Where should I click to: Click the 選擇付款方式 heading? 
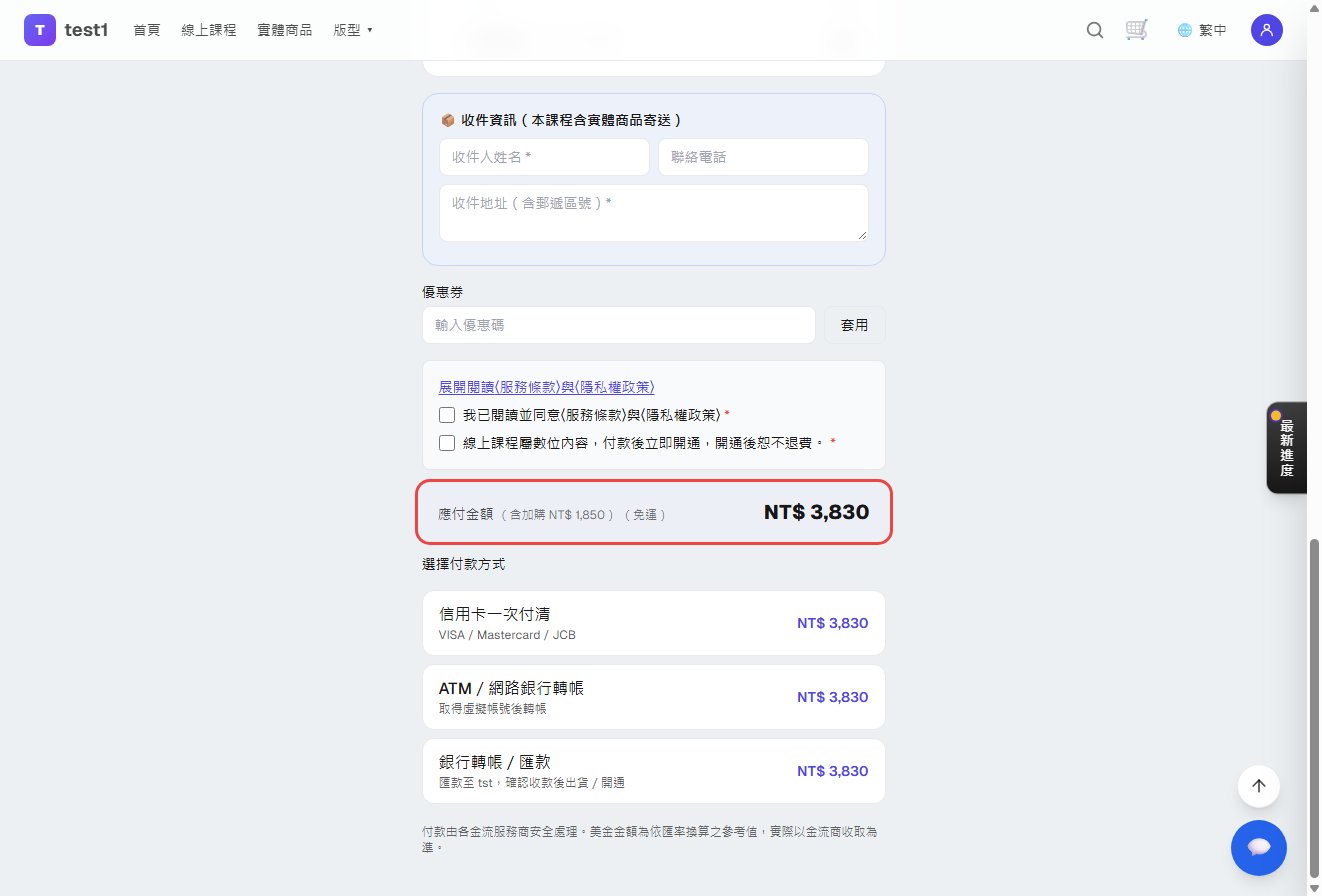pyautogui.click(x=464, y=564)
